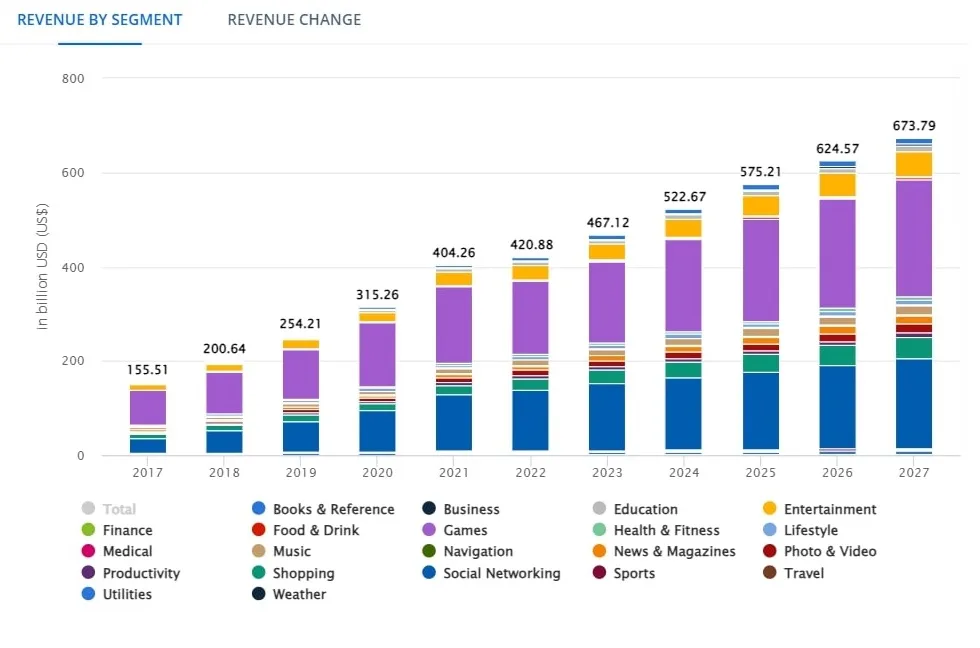Click the Productivity legend label

141,573
